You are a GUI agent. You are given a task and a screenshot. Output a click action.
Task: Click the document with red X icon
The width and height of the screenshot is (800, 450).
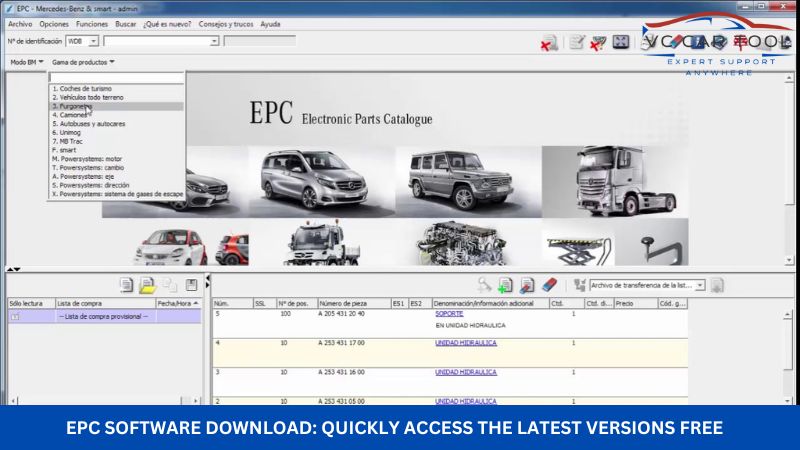(549, 43)
